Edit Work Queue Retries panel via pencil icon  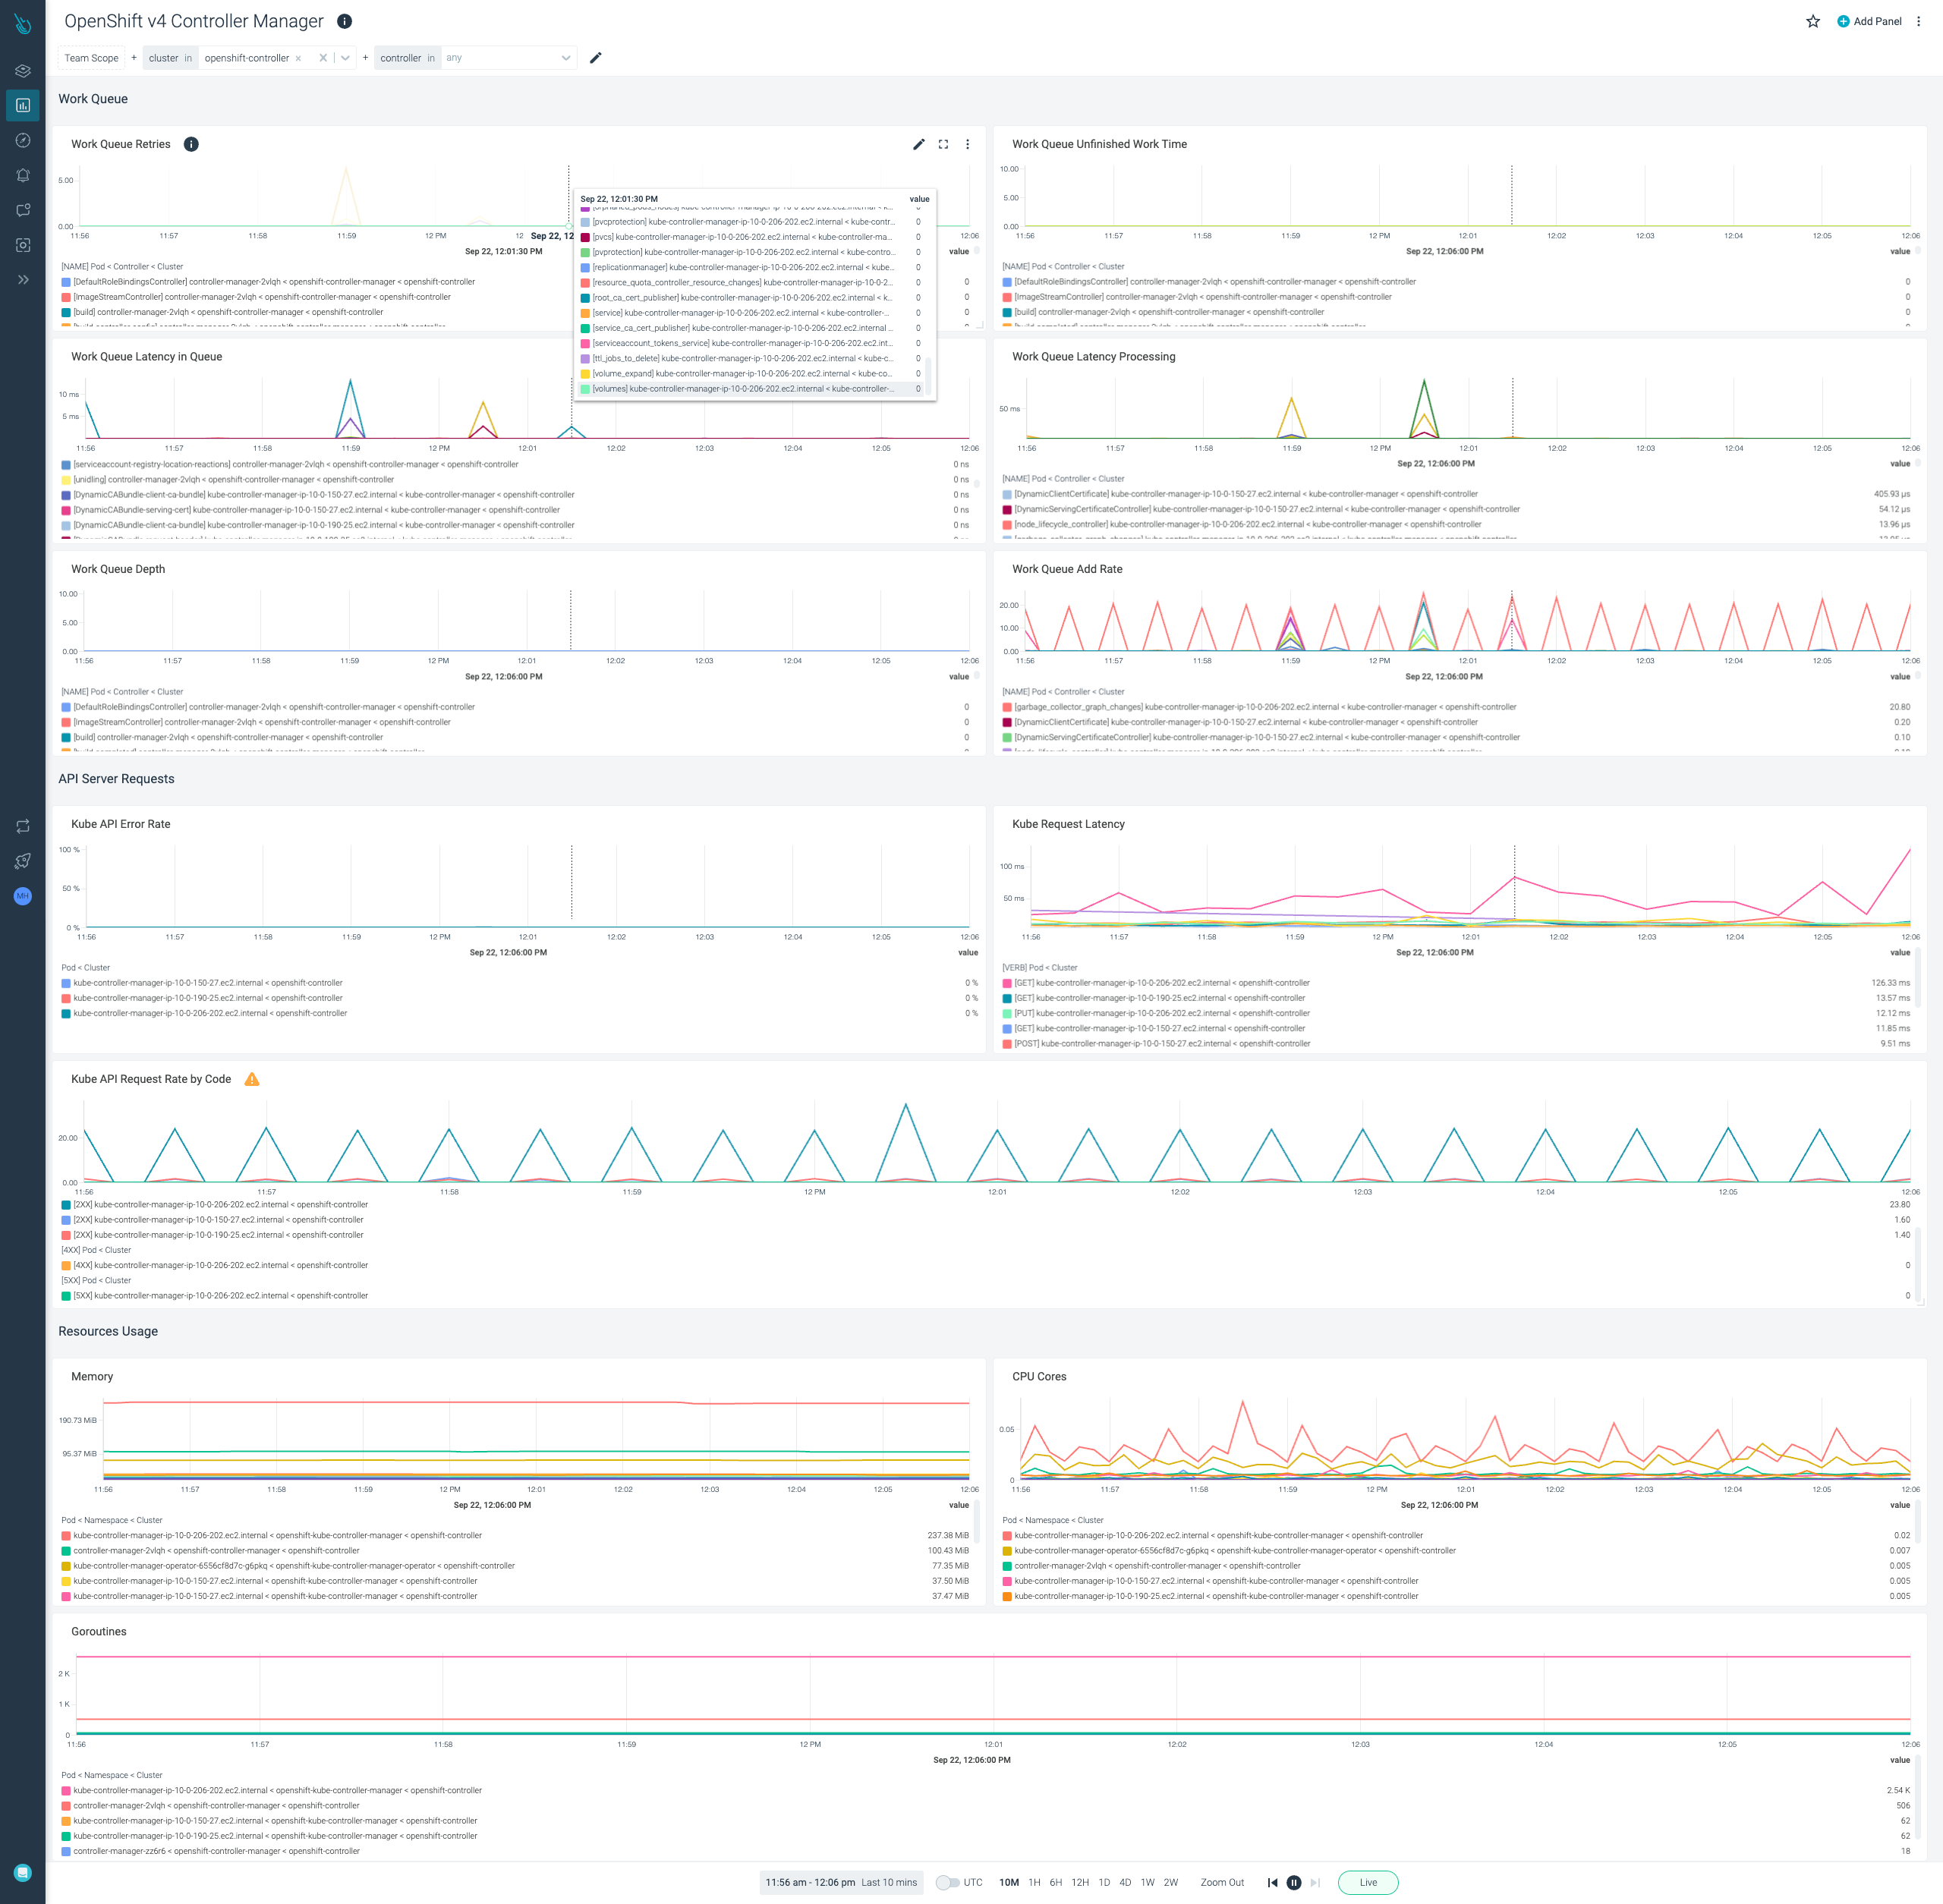tap(919, 144)
